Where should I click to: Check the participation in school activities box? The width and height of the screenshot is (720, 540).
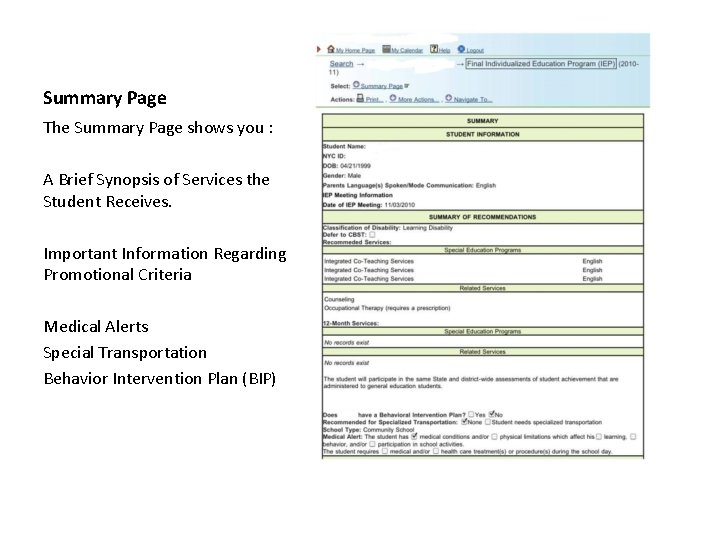click(x=372, y=444)
